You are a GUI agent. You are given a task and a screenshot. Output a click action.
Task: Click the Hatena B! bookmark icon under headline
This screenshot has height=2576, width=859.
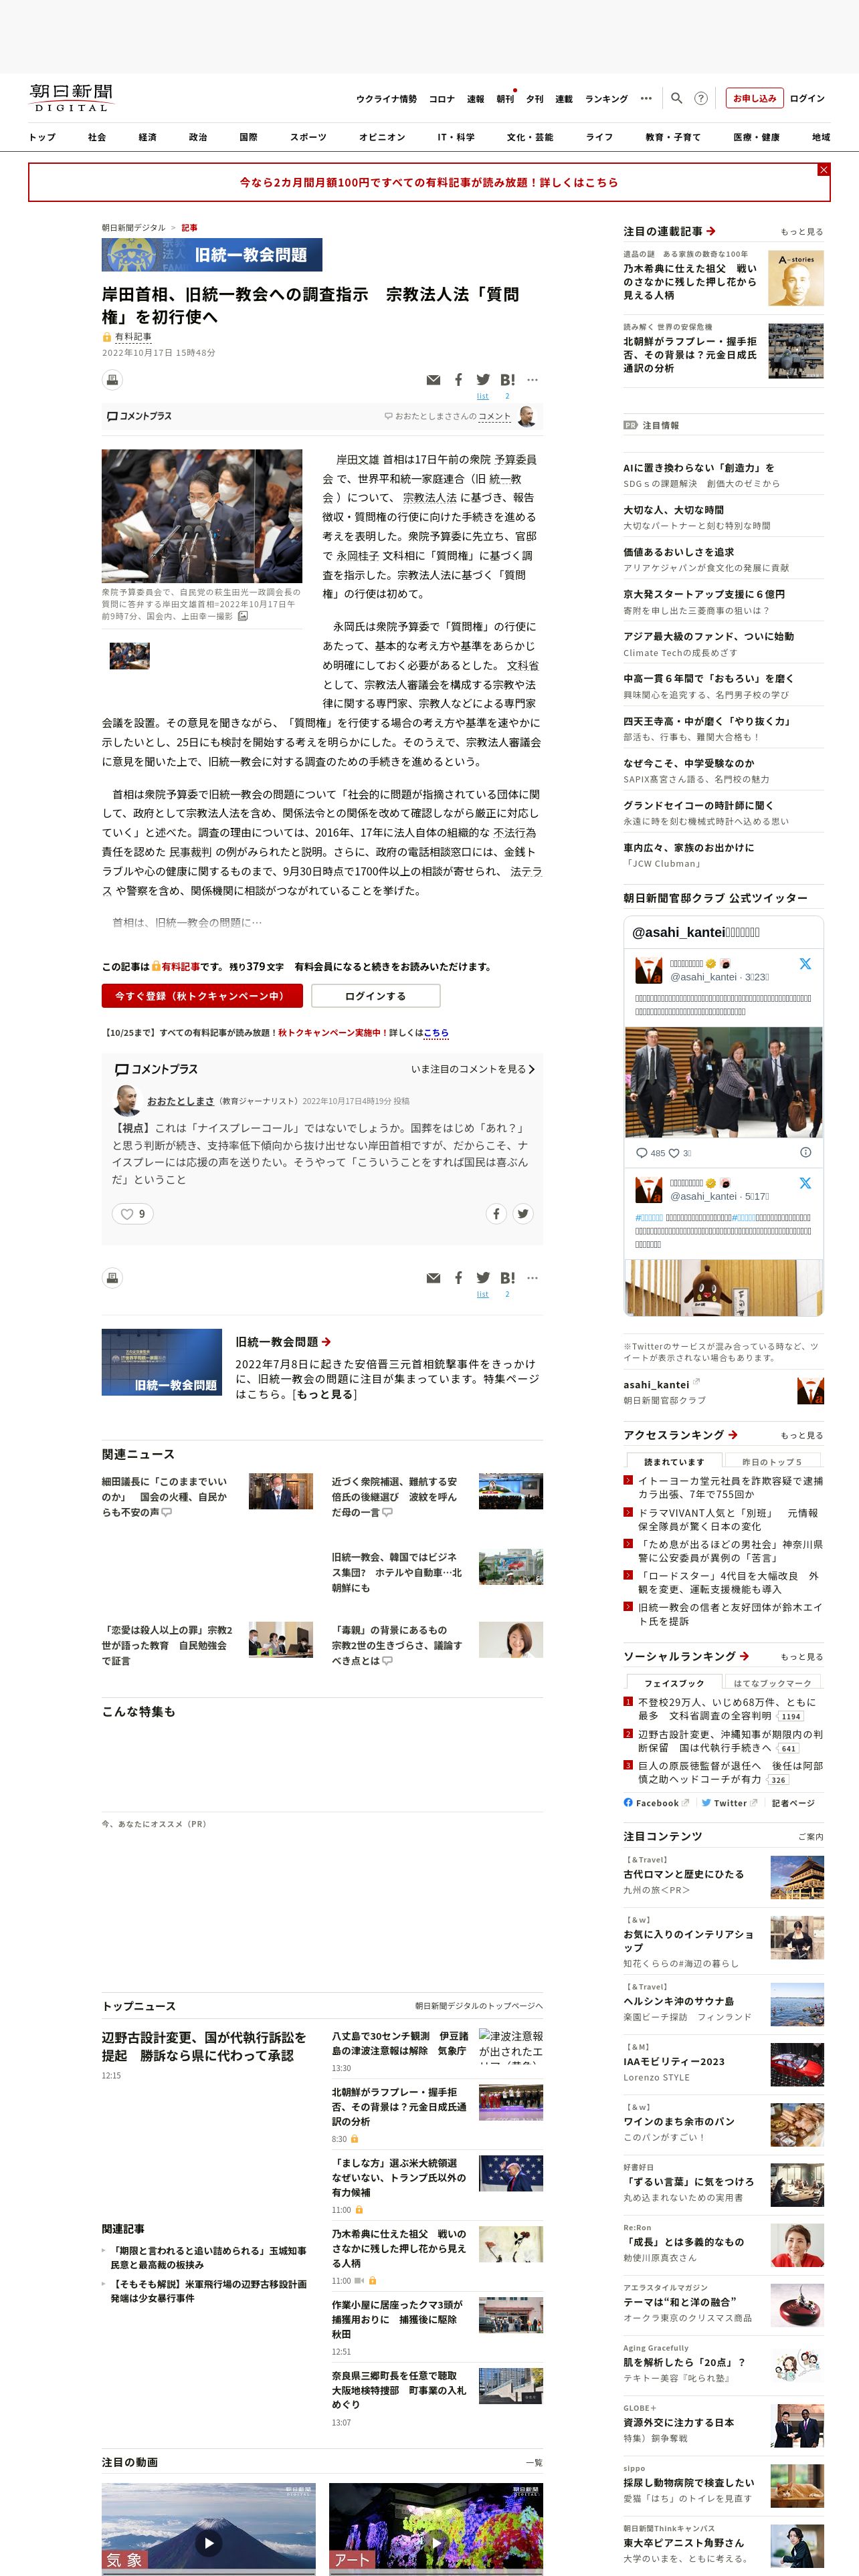pyautogui.click(x=507, y=380)
